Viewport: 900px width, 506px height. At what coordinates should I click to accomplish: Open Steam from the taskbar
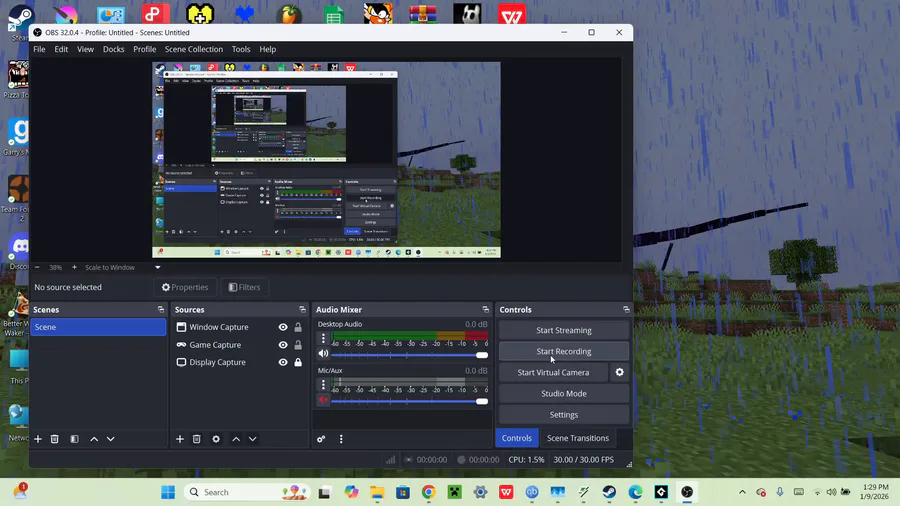click(x=609, y=492)
